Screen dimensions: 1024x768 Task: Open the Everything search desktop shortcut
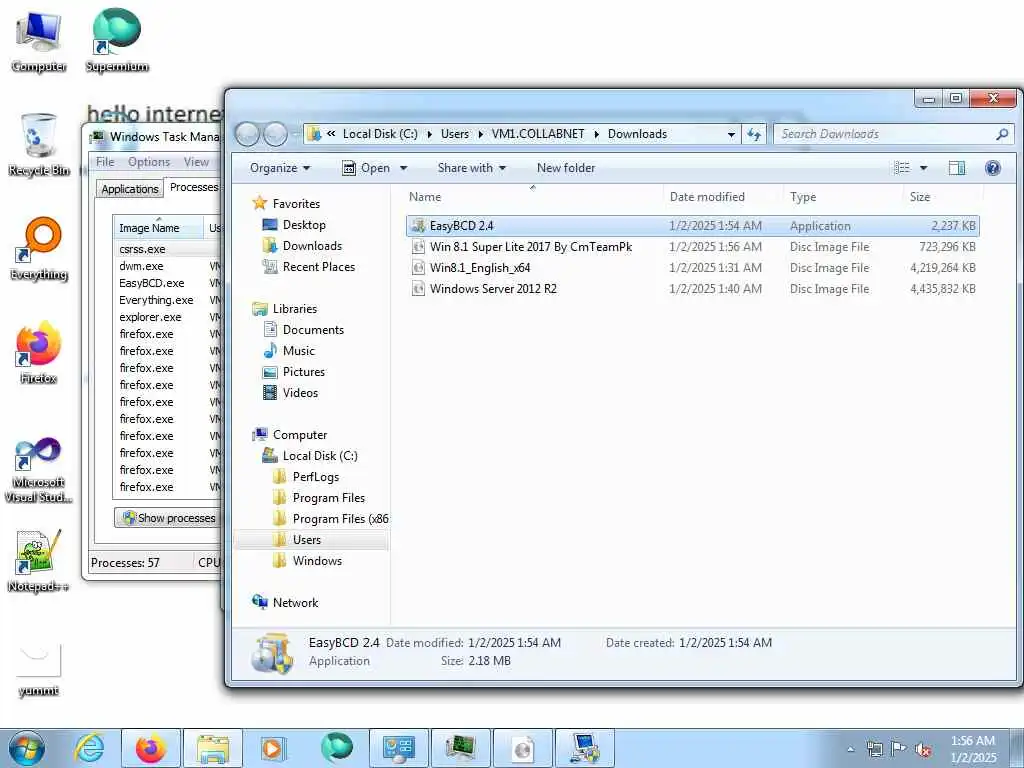pyautogui.click(x=39, y=248)
